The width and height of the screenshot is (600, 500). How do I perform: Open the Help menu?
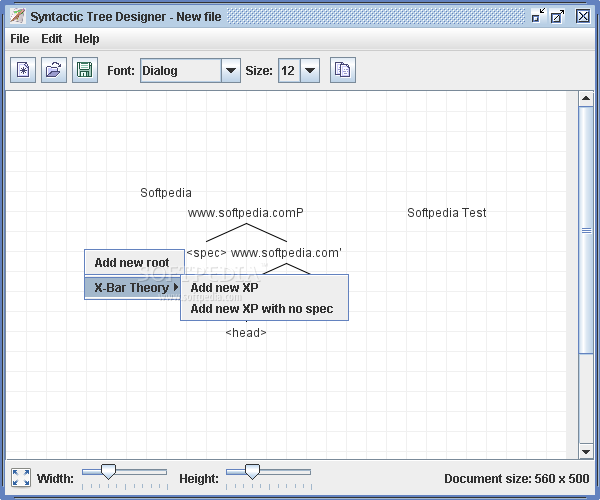click(x=87, y=39)
